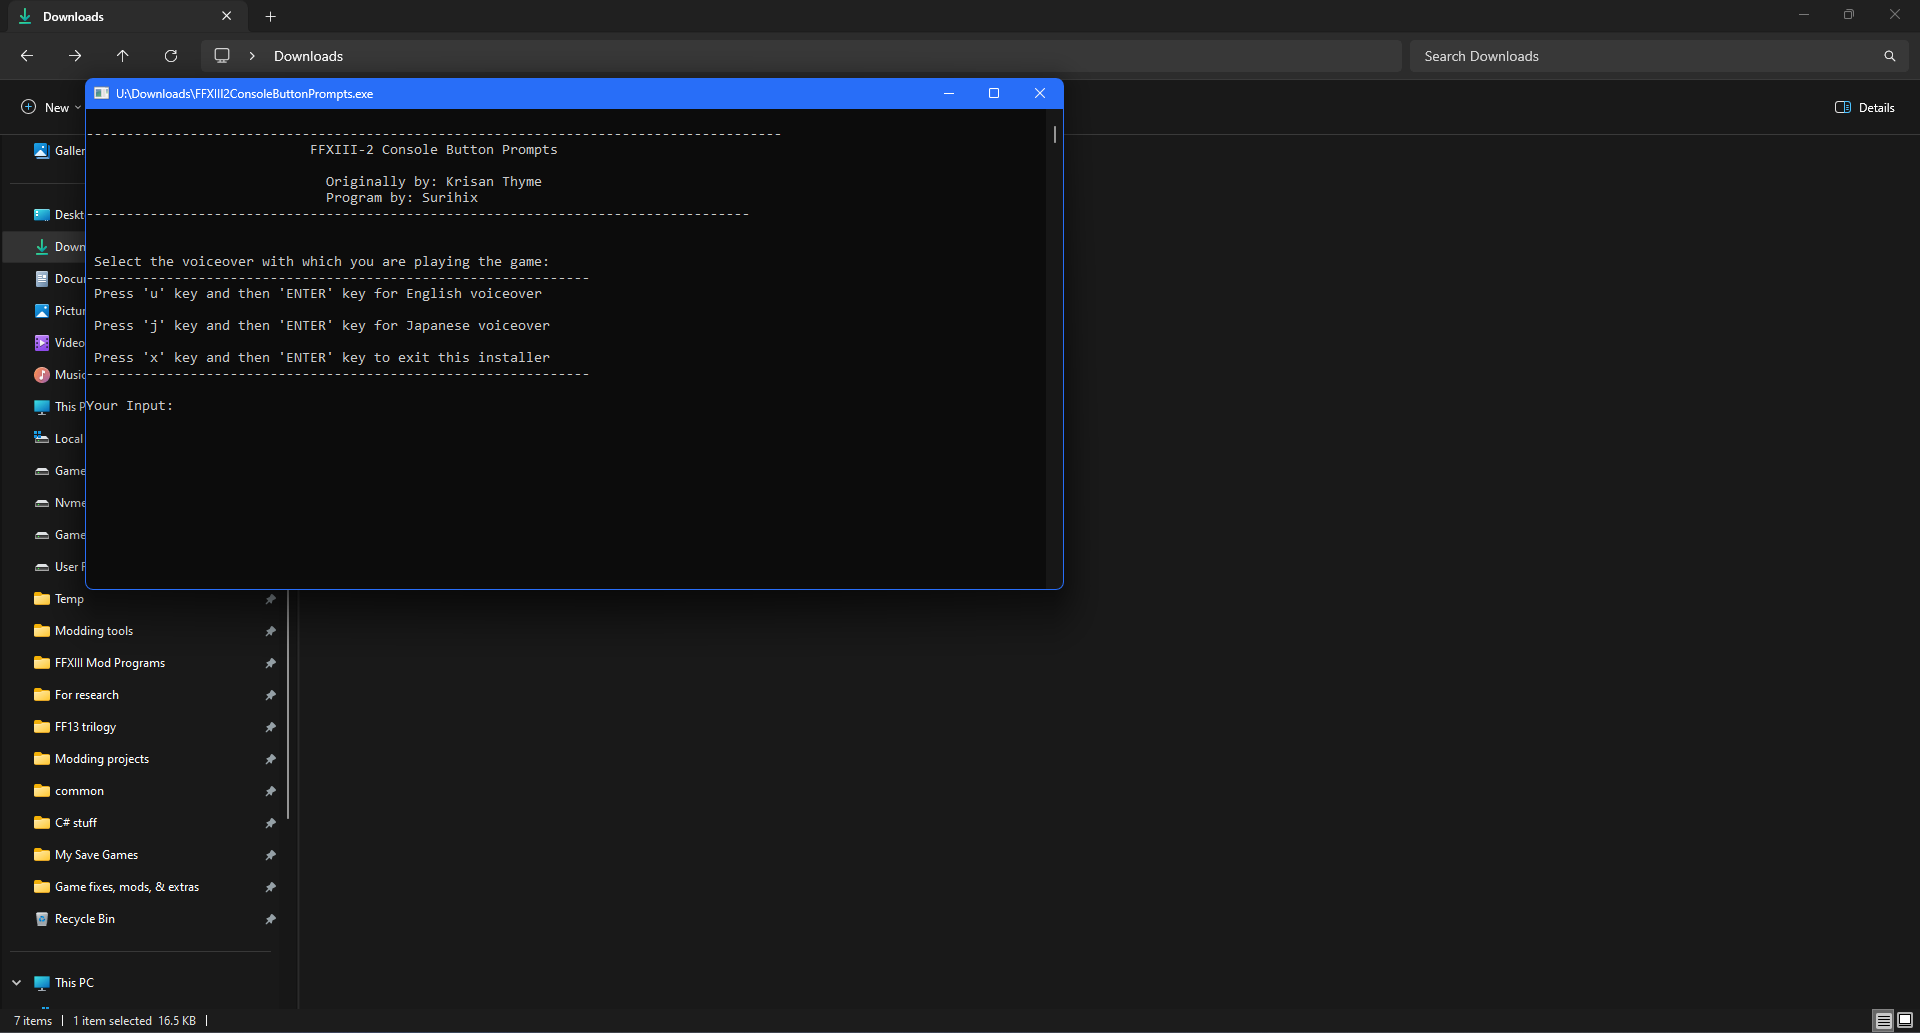Click 'Originally by: Krisan Thyme' line
Image resolution: width=1920 pixels, height=1033 pixels.
point(434,182)
